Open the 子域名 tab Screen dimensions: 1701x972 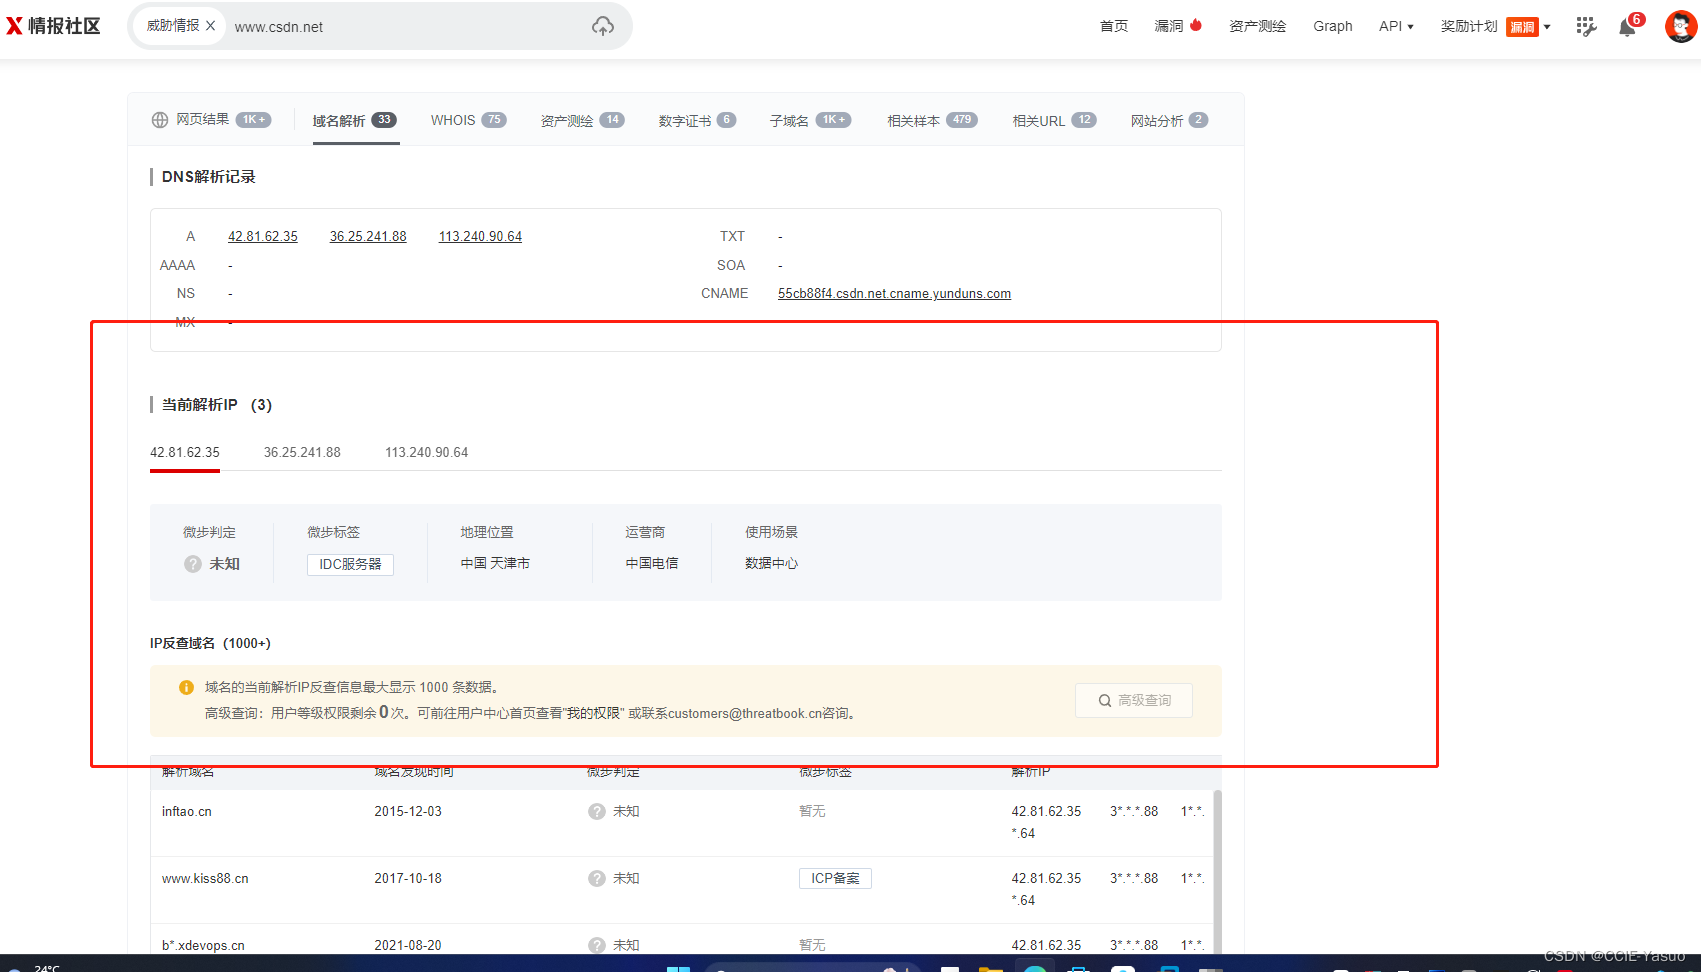tap(810, 121)
